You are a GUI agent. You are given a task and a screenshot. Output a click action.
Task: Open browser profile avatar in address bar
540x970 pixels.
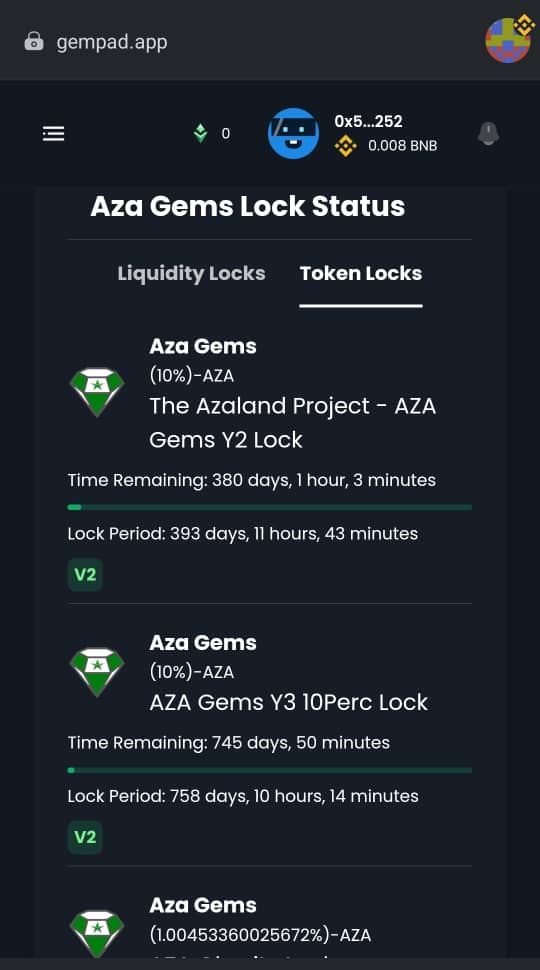[x=508, y=40]
